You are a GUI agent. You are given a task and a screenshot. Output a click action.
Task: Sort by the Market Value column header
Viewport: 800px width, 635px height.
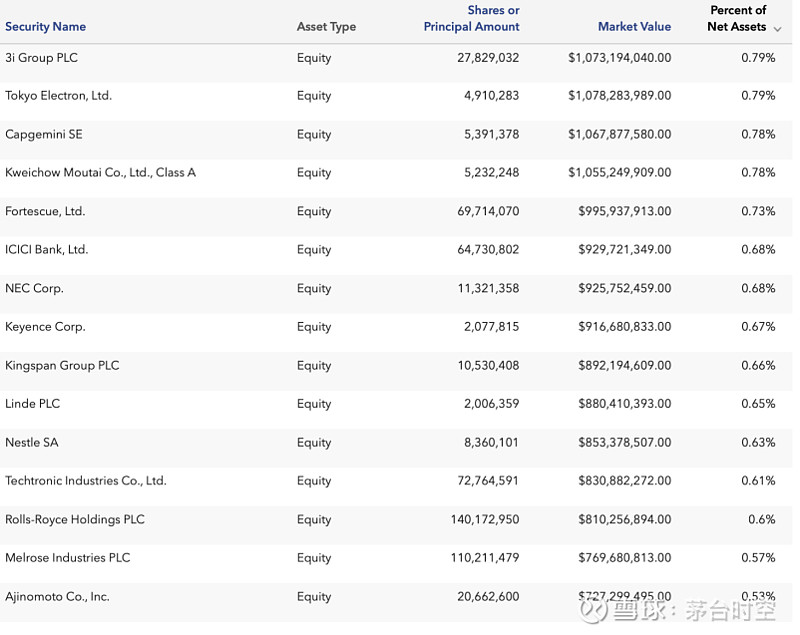(634, 27)
